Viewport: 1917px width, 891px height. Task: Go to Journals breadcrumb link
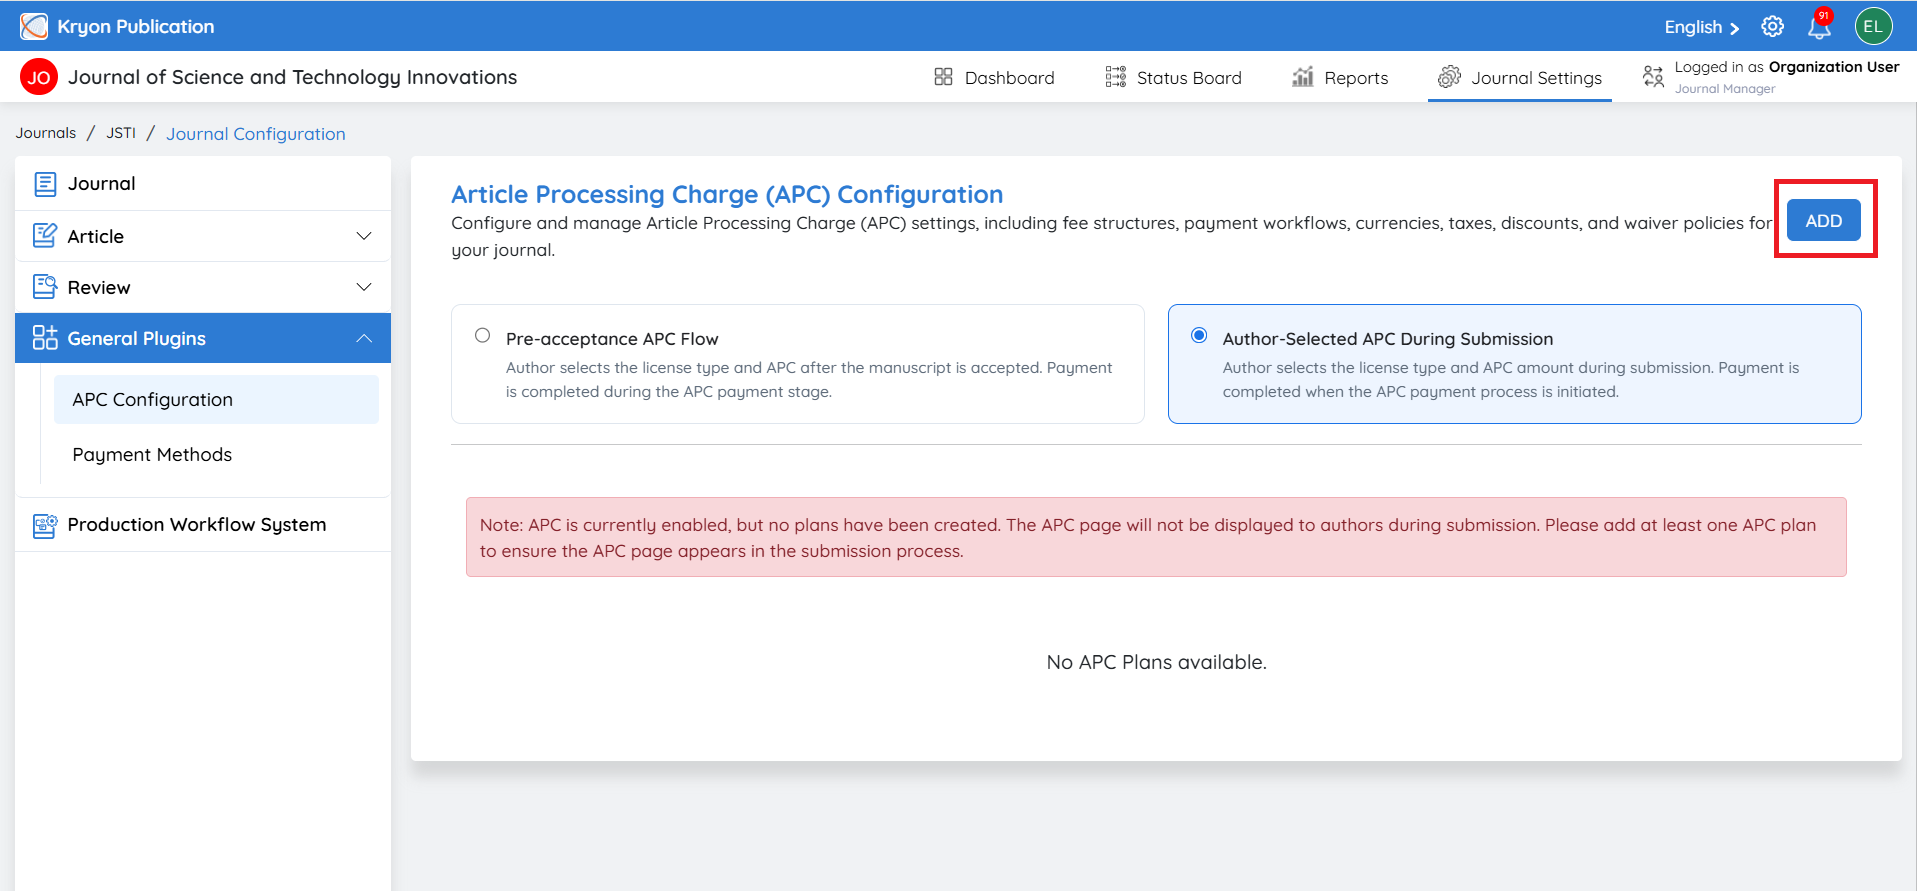[x=46, y=133]
